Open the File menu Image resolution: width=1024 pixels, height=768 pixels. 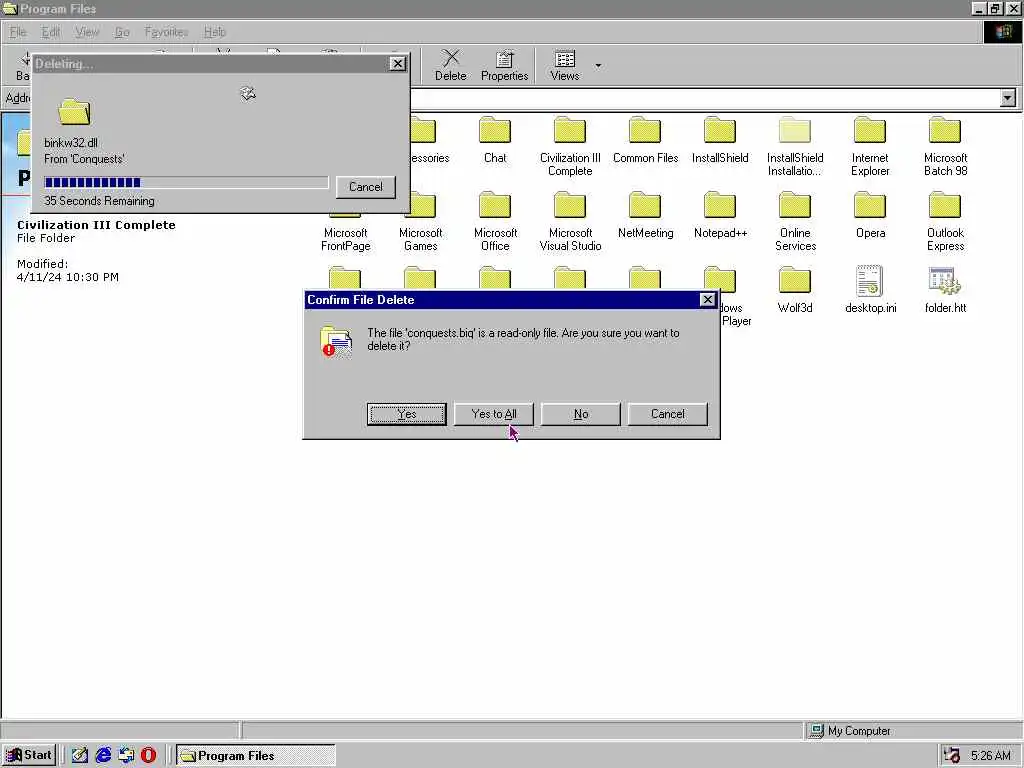coord(18,31)
